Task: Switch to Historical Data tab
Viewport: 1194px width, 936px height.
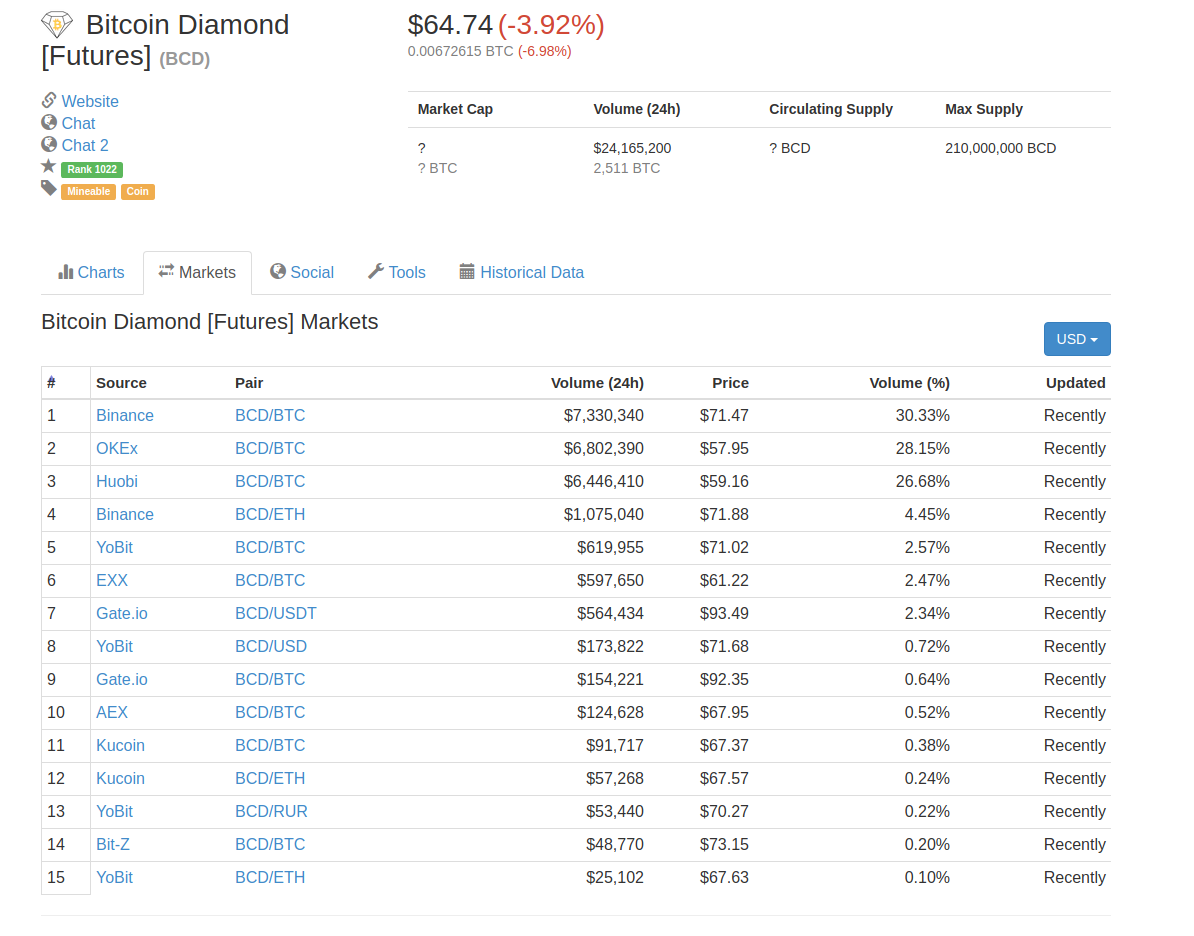Action: [522, 273]
